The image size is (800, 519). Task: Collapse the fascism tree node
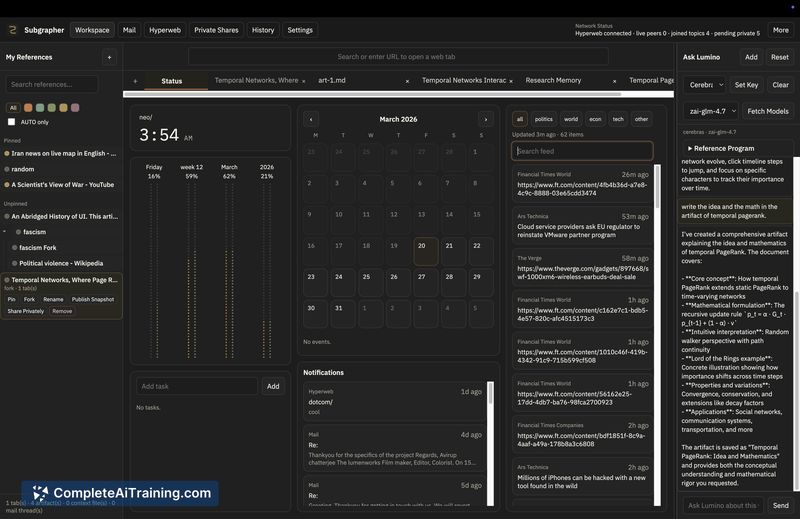[x=5, y=232]
